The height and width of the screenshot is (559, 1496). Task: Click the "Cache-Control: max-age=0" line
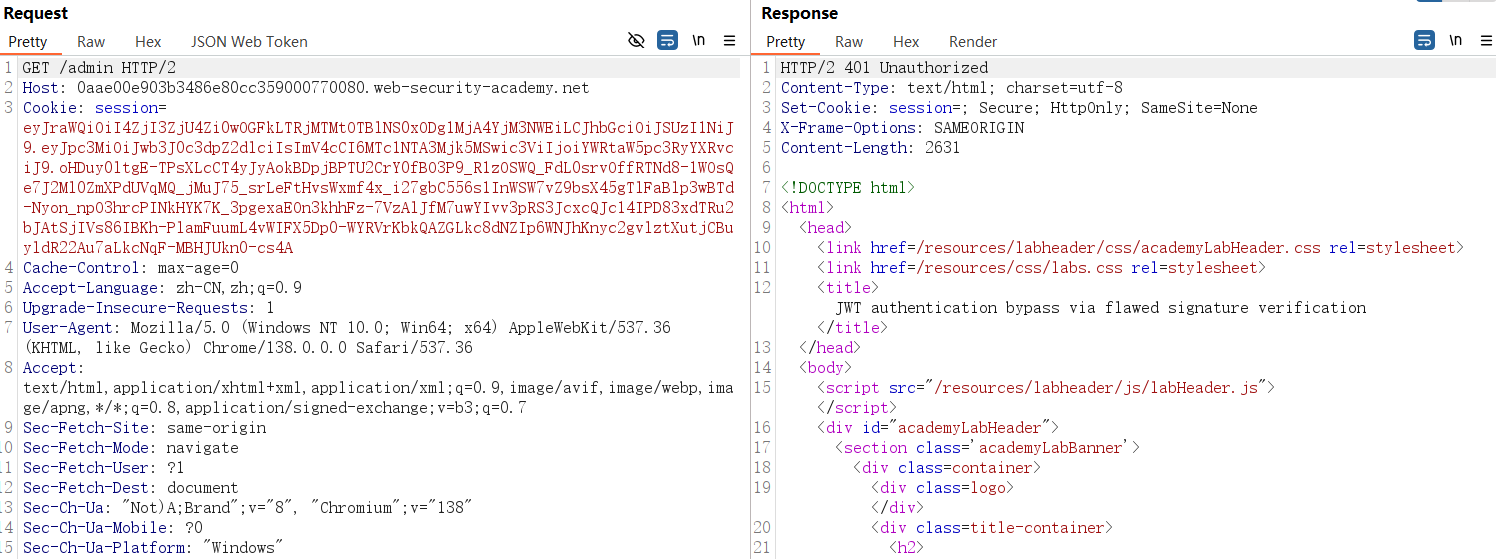[x=131, y=268]
